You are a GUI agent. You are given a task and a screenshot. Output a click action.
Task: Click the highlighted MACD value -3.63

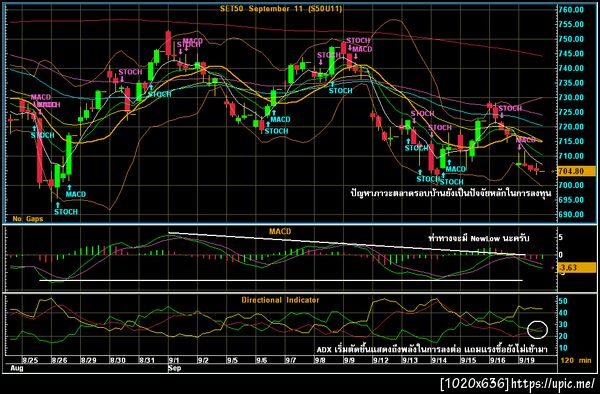(x=577, y=268)
